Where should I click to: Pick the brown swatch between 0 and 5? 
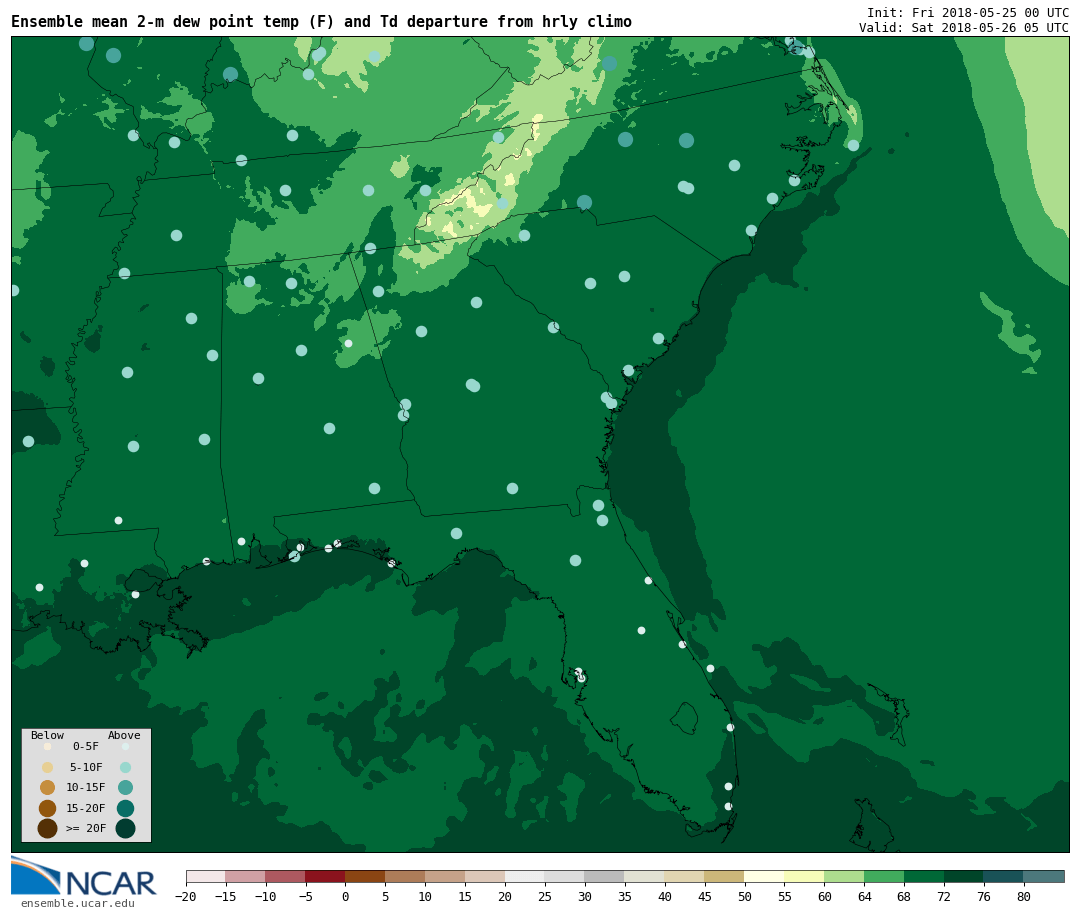365,877
